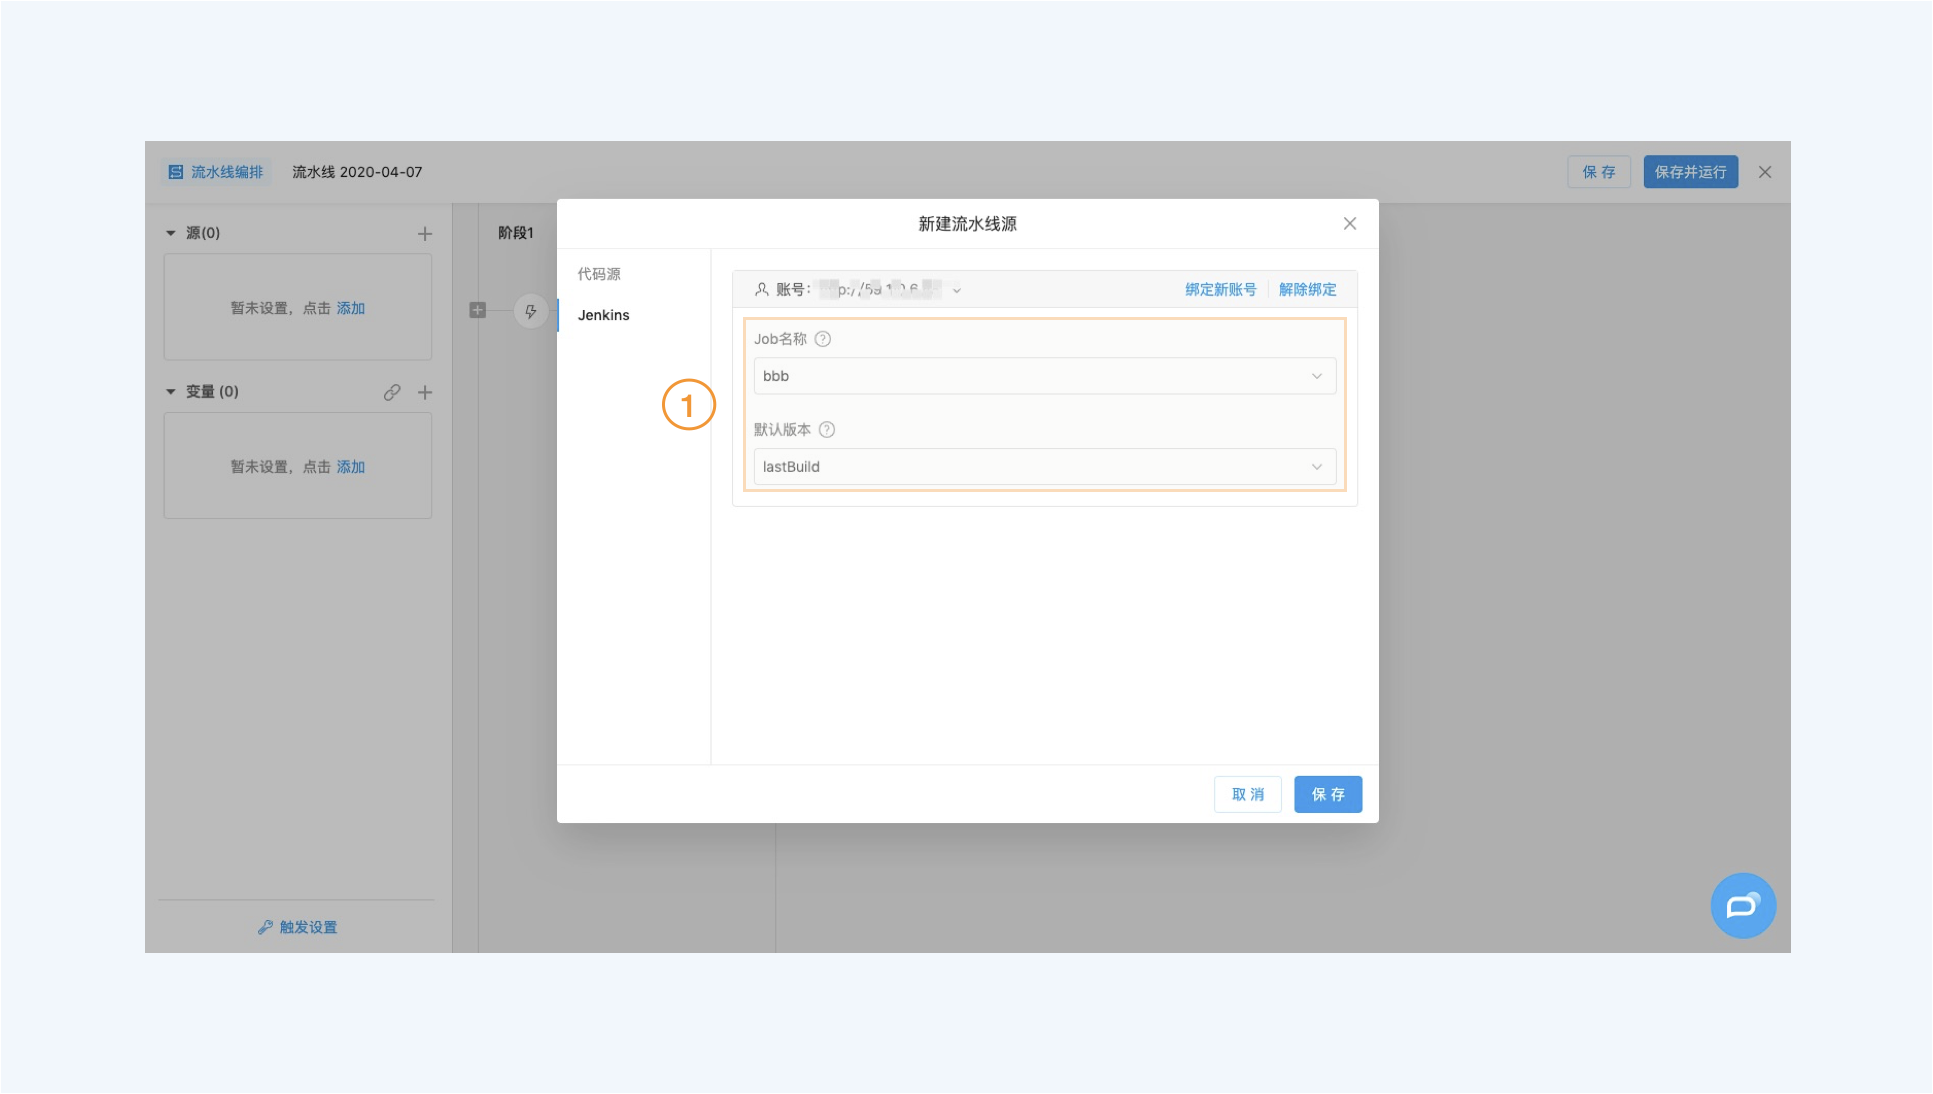Click 解除绑定 link
The height and width of the screenshot is (1094, 1933).
pyautogui.click(x=1308, y=289)
